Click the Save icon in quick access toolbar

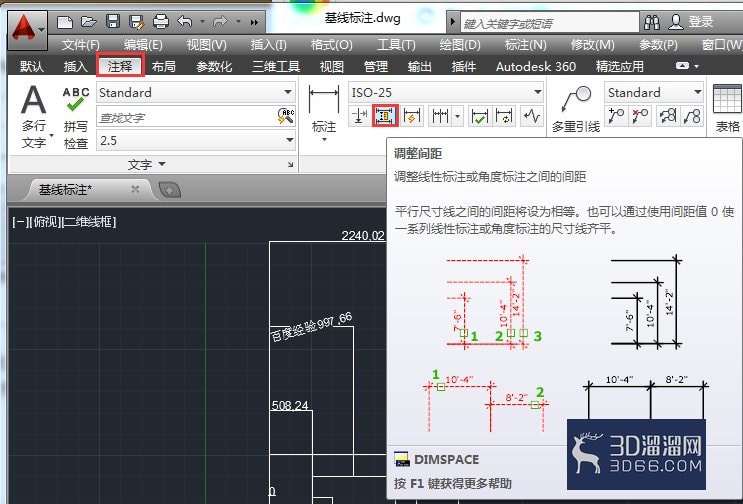click(x=113, y=22)
